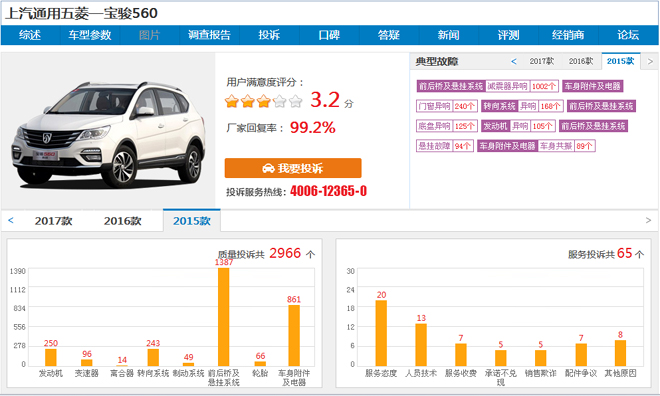Click the 其他原因 bar labeled 8
The image size is (660, 396).
point(620,353)
